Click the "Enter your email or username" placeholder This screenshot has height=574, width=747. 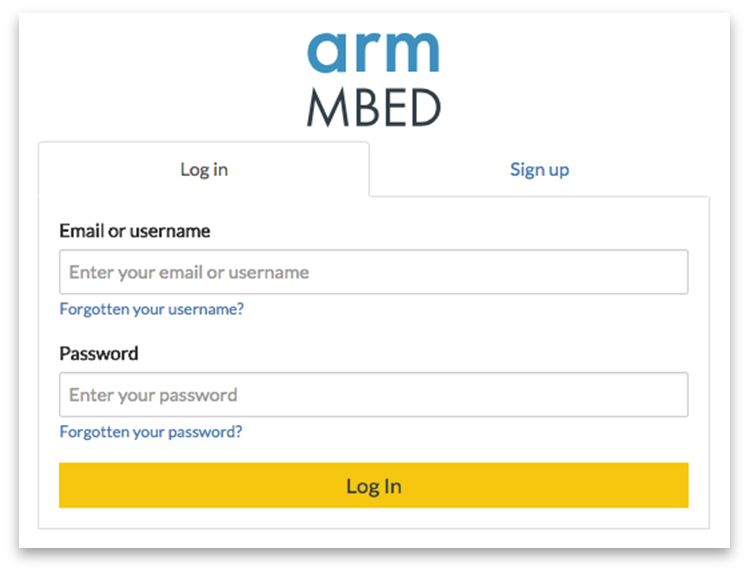[x=189, y=272]
